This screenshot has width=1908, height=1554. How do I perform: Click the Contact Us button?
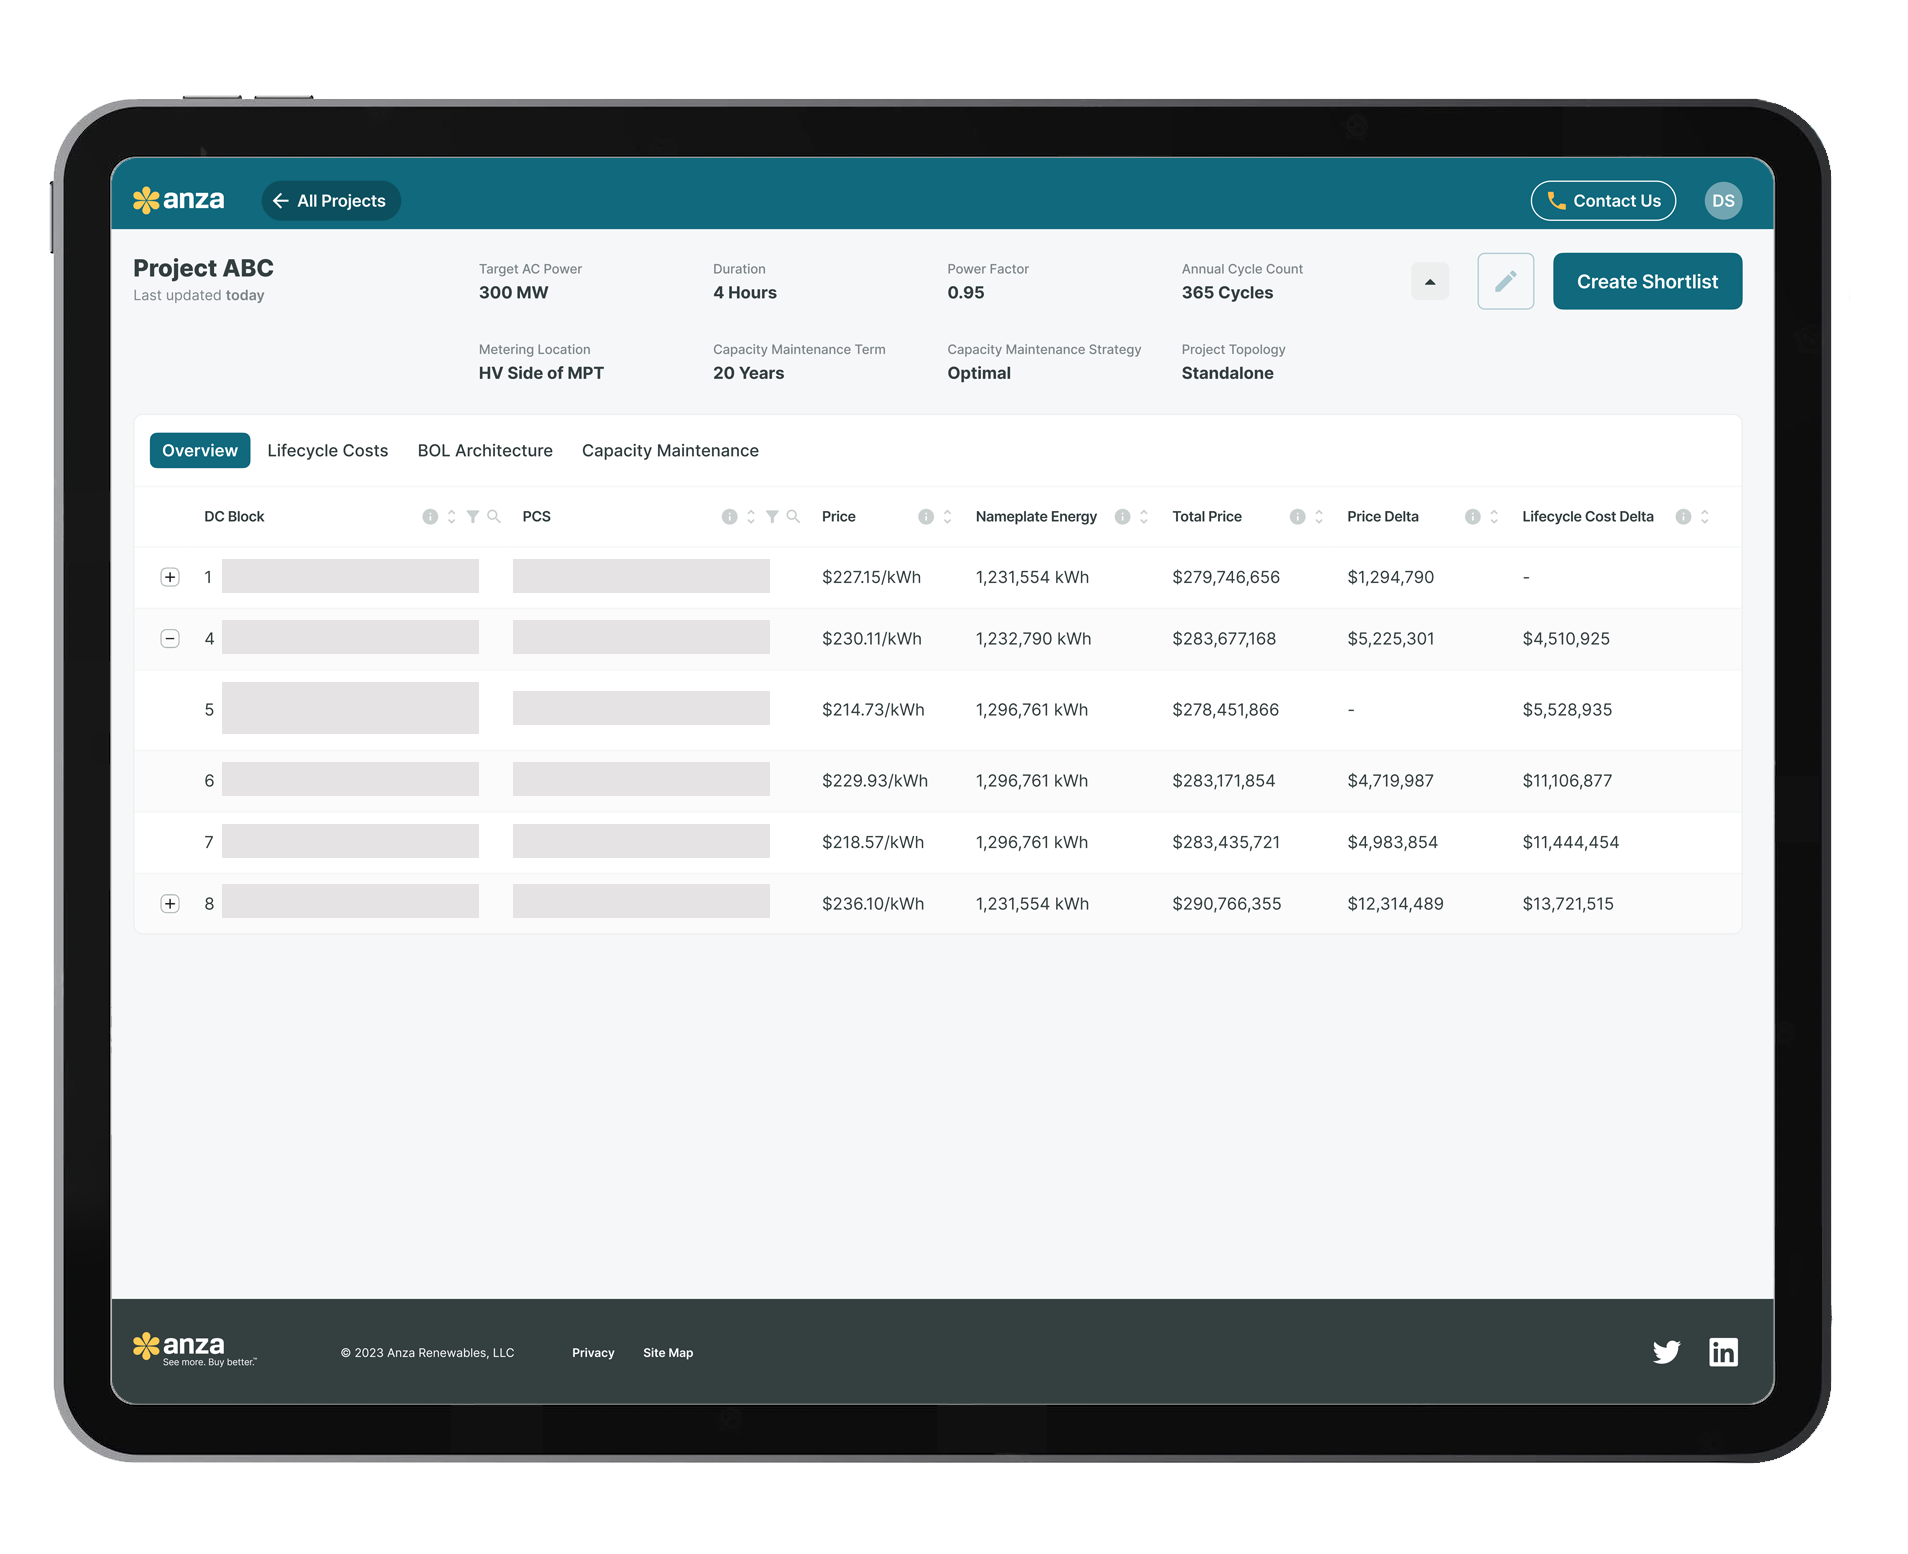pyautogui.click(x=1603, y=201)
